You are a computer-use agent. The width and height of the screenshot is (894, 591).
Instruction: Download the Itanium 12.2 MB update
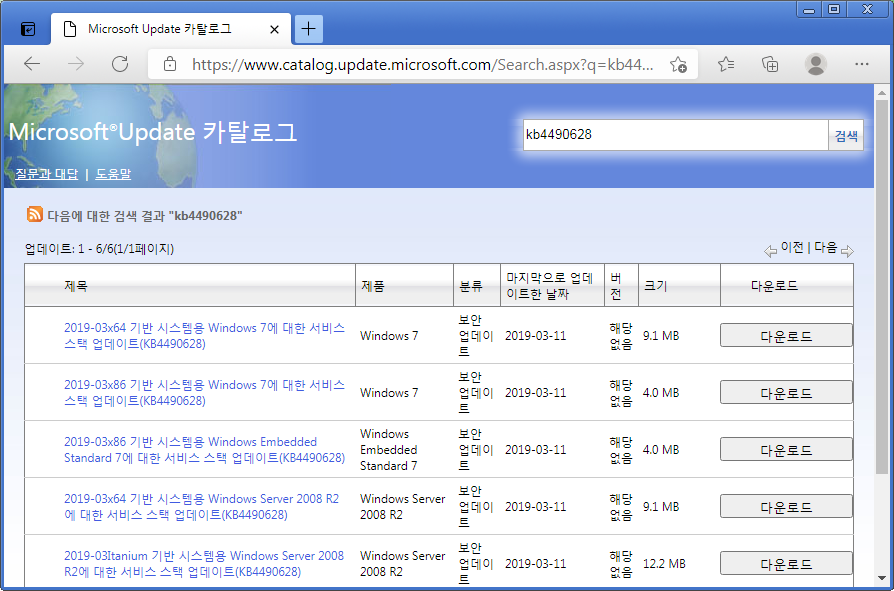tap(786, 564)
